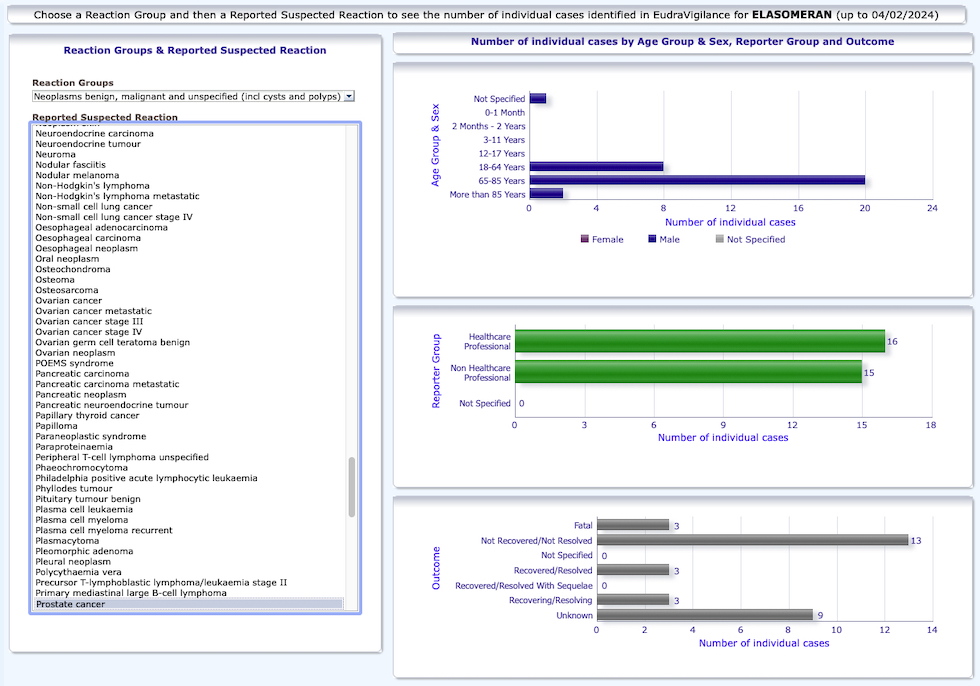
Task: Select Pancreatic carcinoma metastatic
Action: pyautogui.click(x=108, y=384)
